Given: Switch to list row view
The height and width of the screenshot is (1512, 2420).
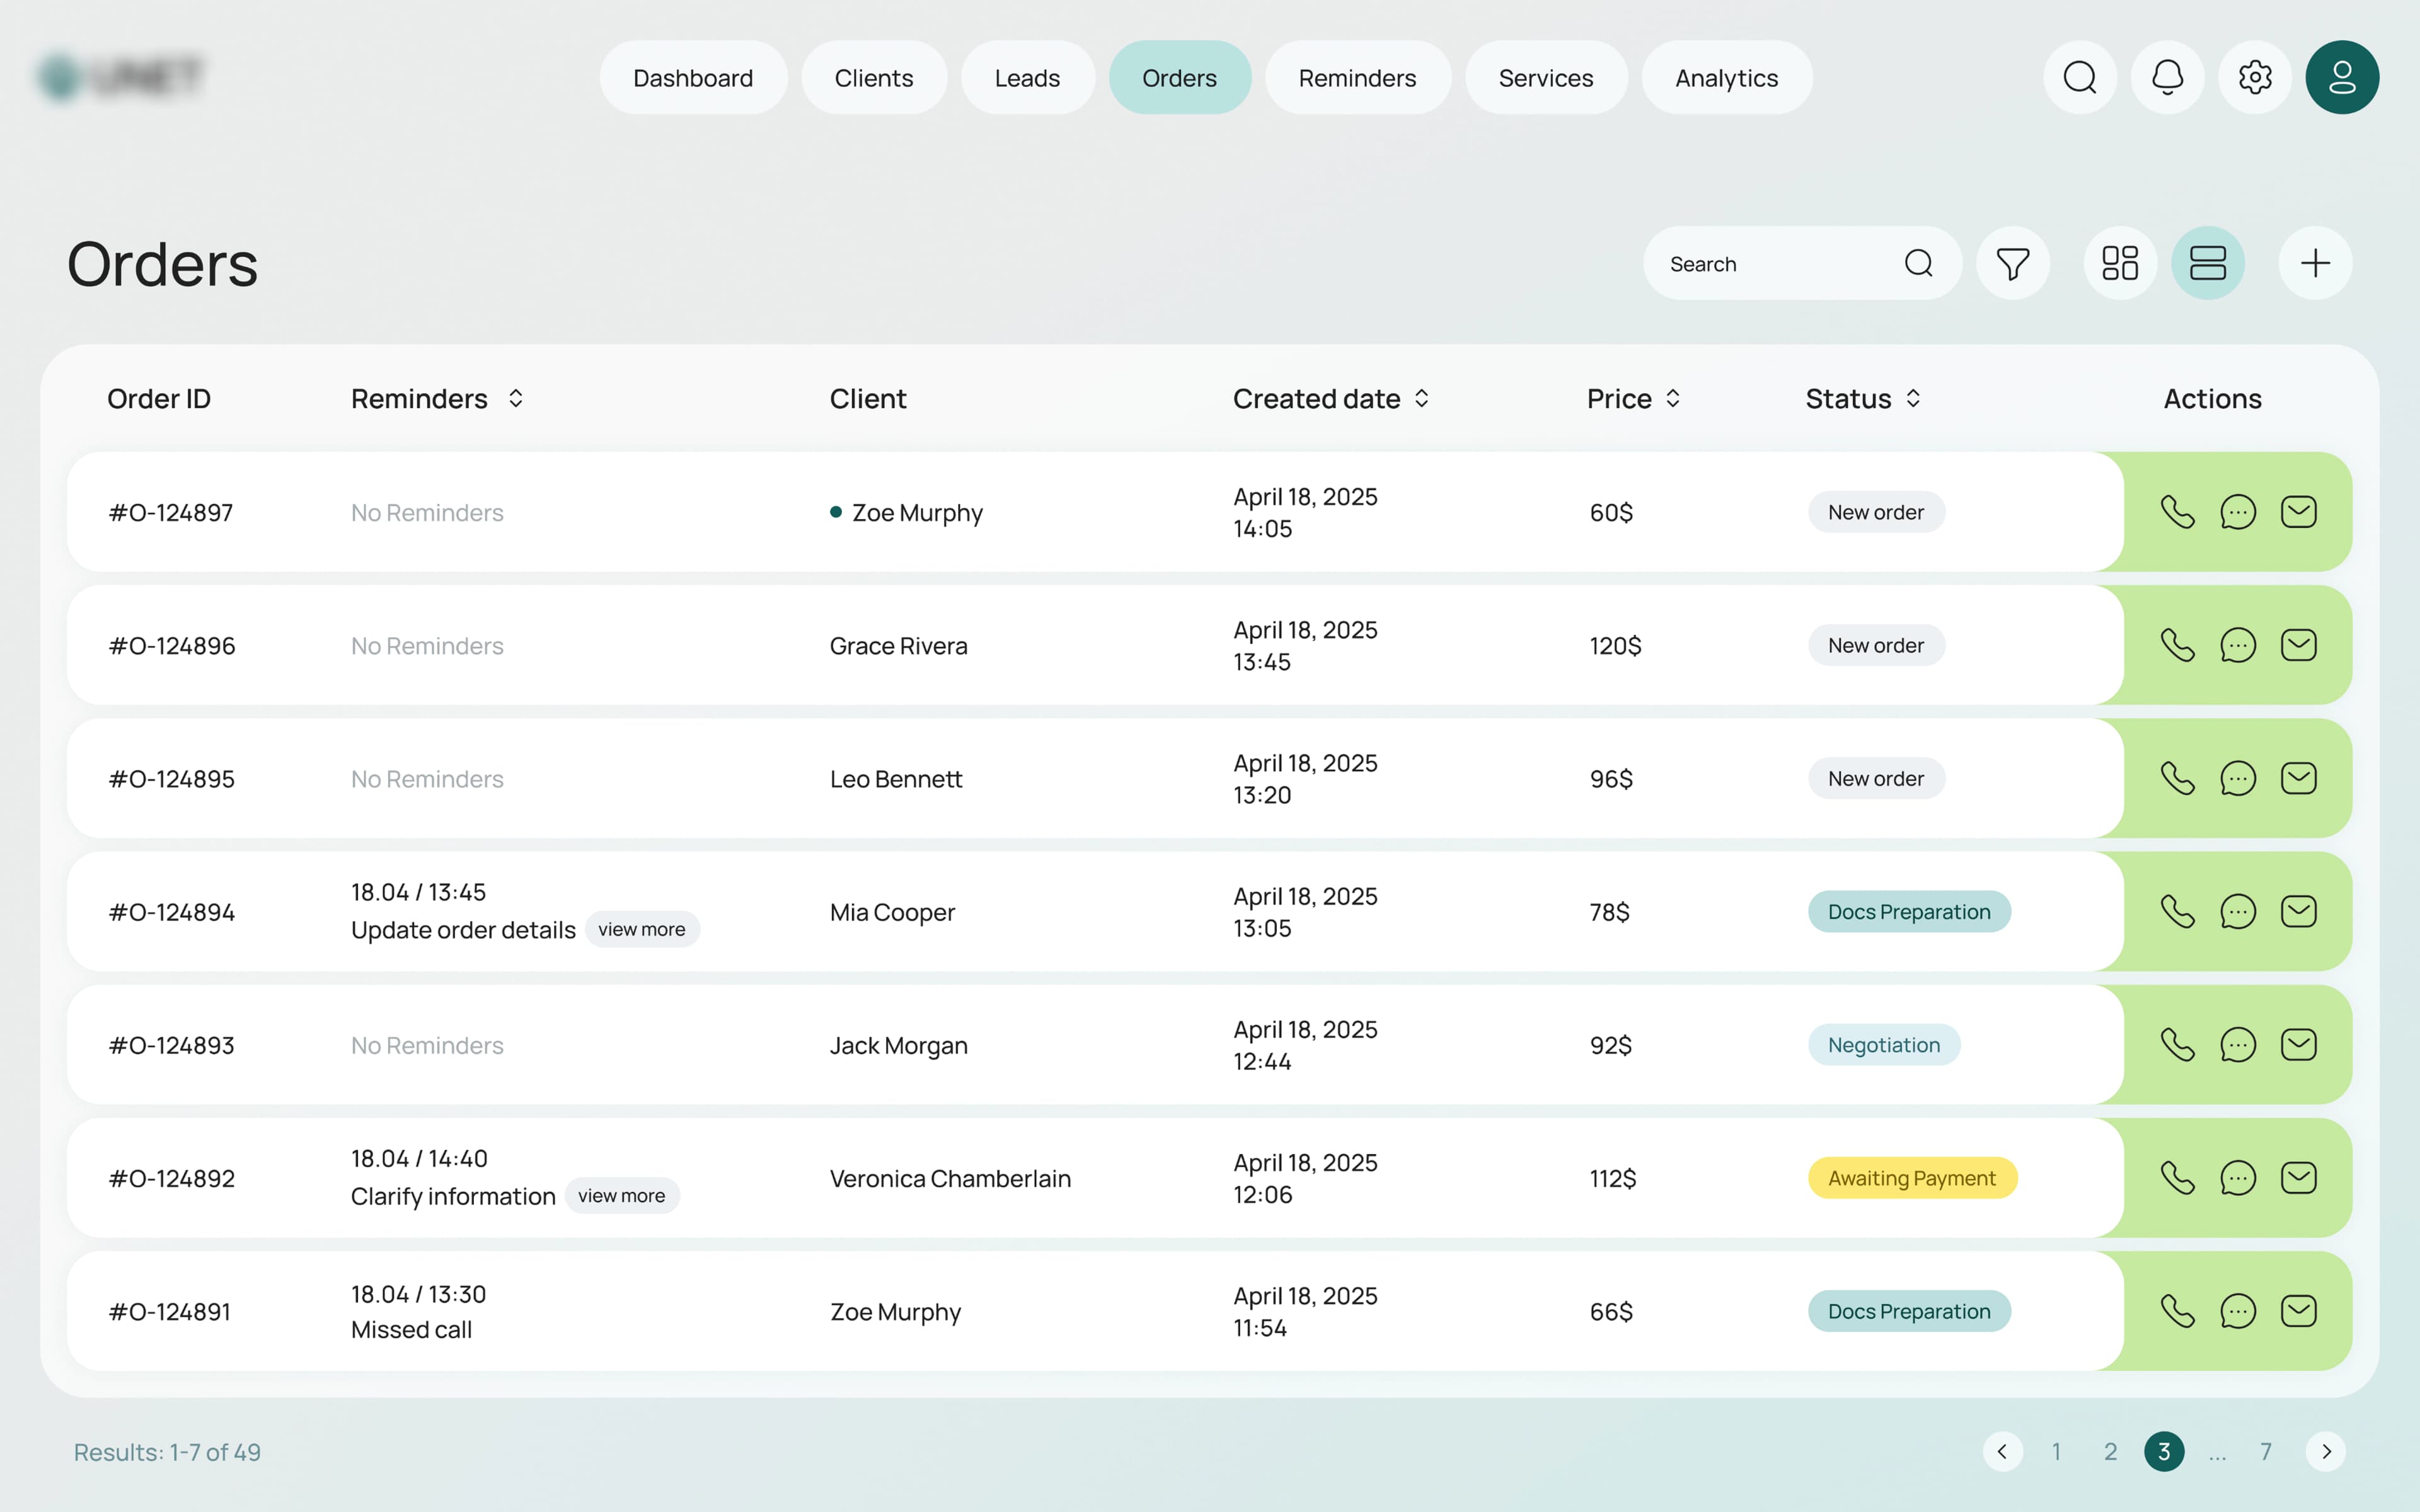Looking at the screenshot, I should [2207, 264].
